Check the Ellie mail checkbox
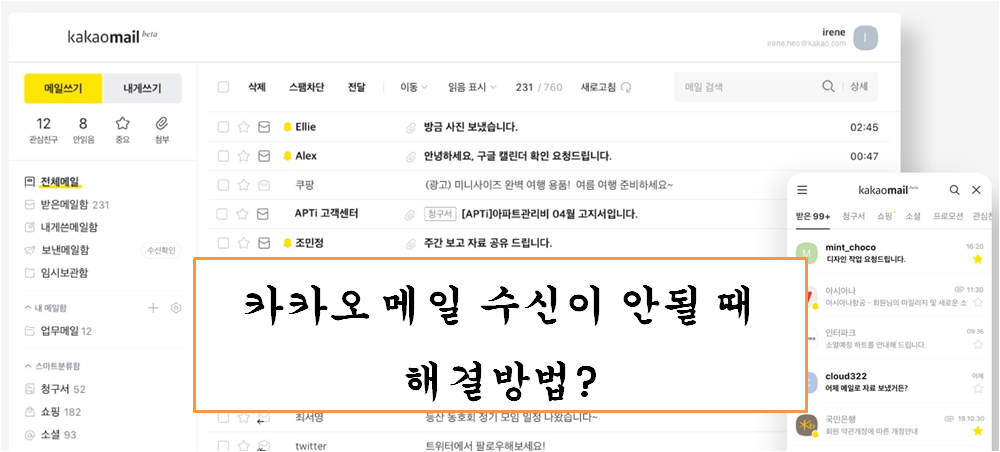1000x452 pixels. tap(223, 128)
